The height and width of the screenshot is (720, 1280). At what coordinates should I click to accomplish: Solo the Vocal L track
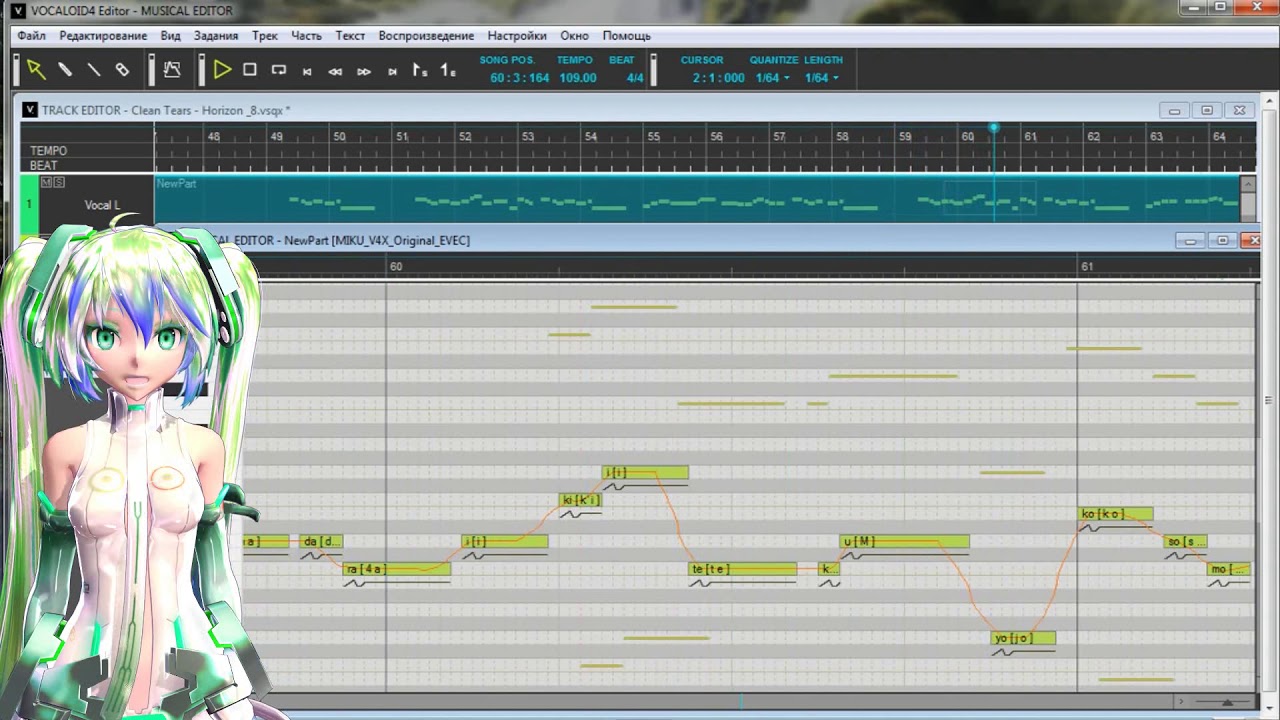point(59,182)
